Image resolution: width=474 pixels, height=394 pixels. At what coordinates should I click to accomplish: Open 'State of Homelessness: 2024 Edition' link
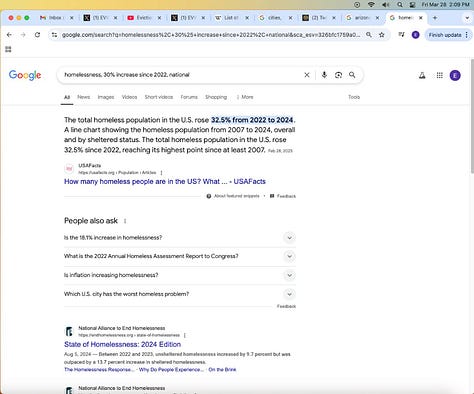122,344
